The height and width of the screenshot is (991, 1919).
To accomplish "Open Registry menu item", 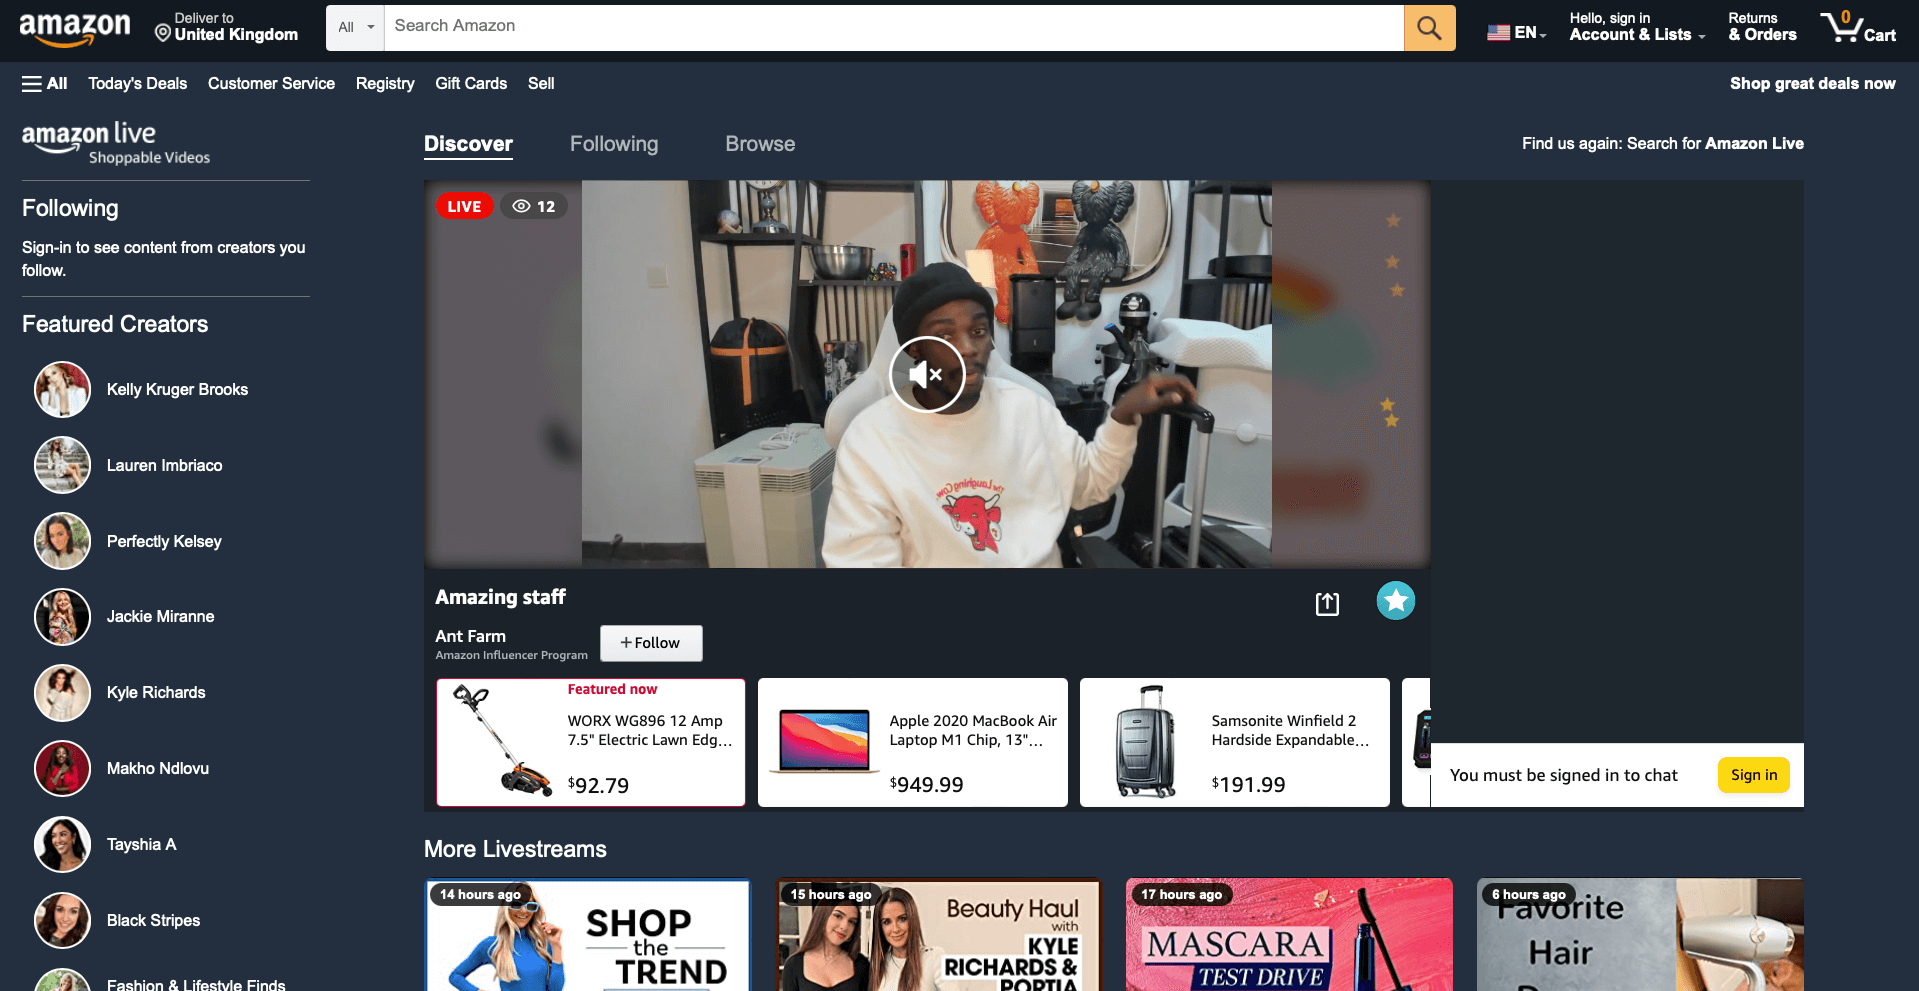I will [385, 84].
